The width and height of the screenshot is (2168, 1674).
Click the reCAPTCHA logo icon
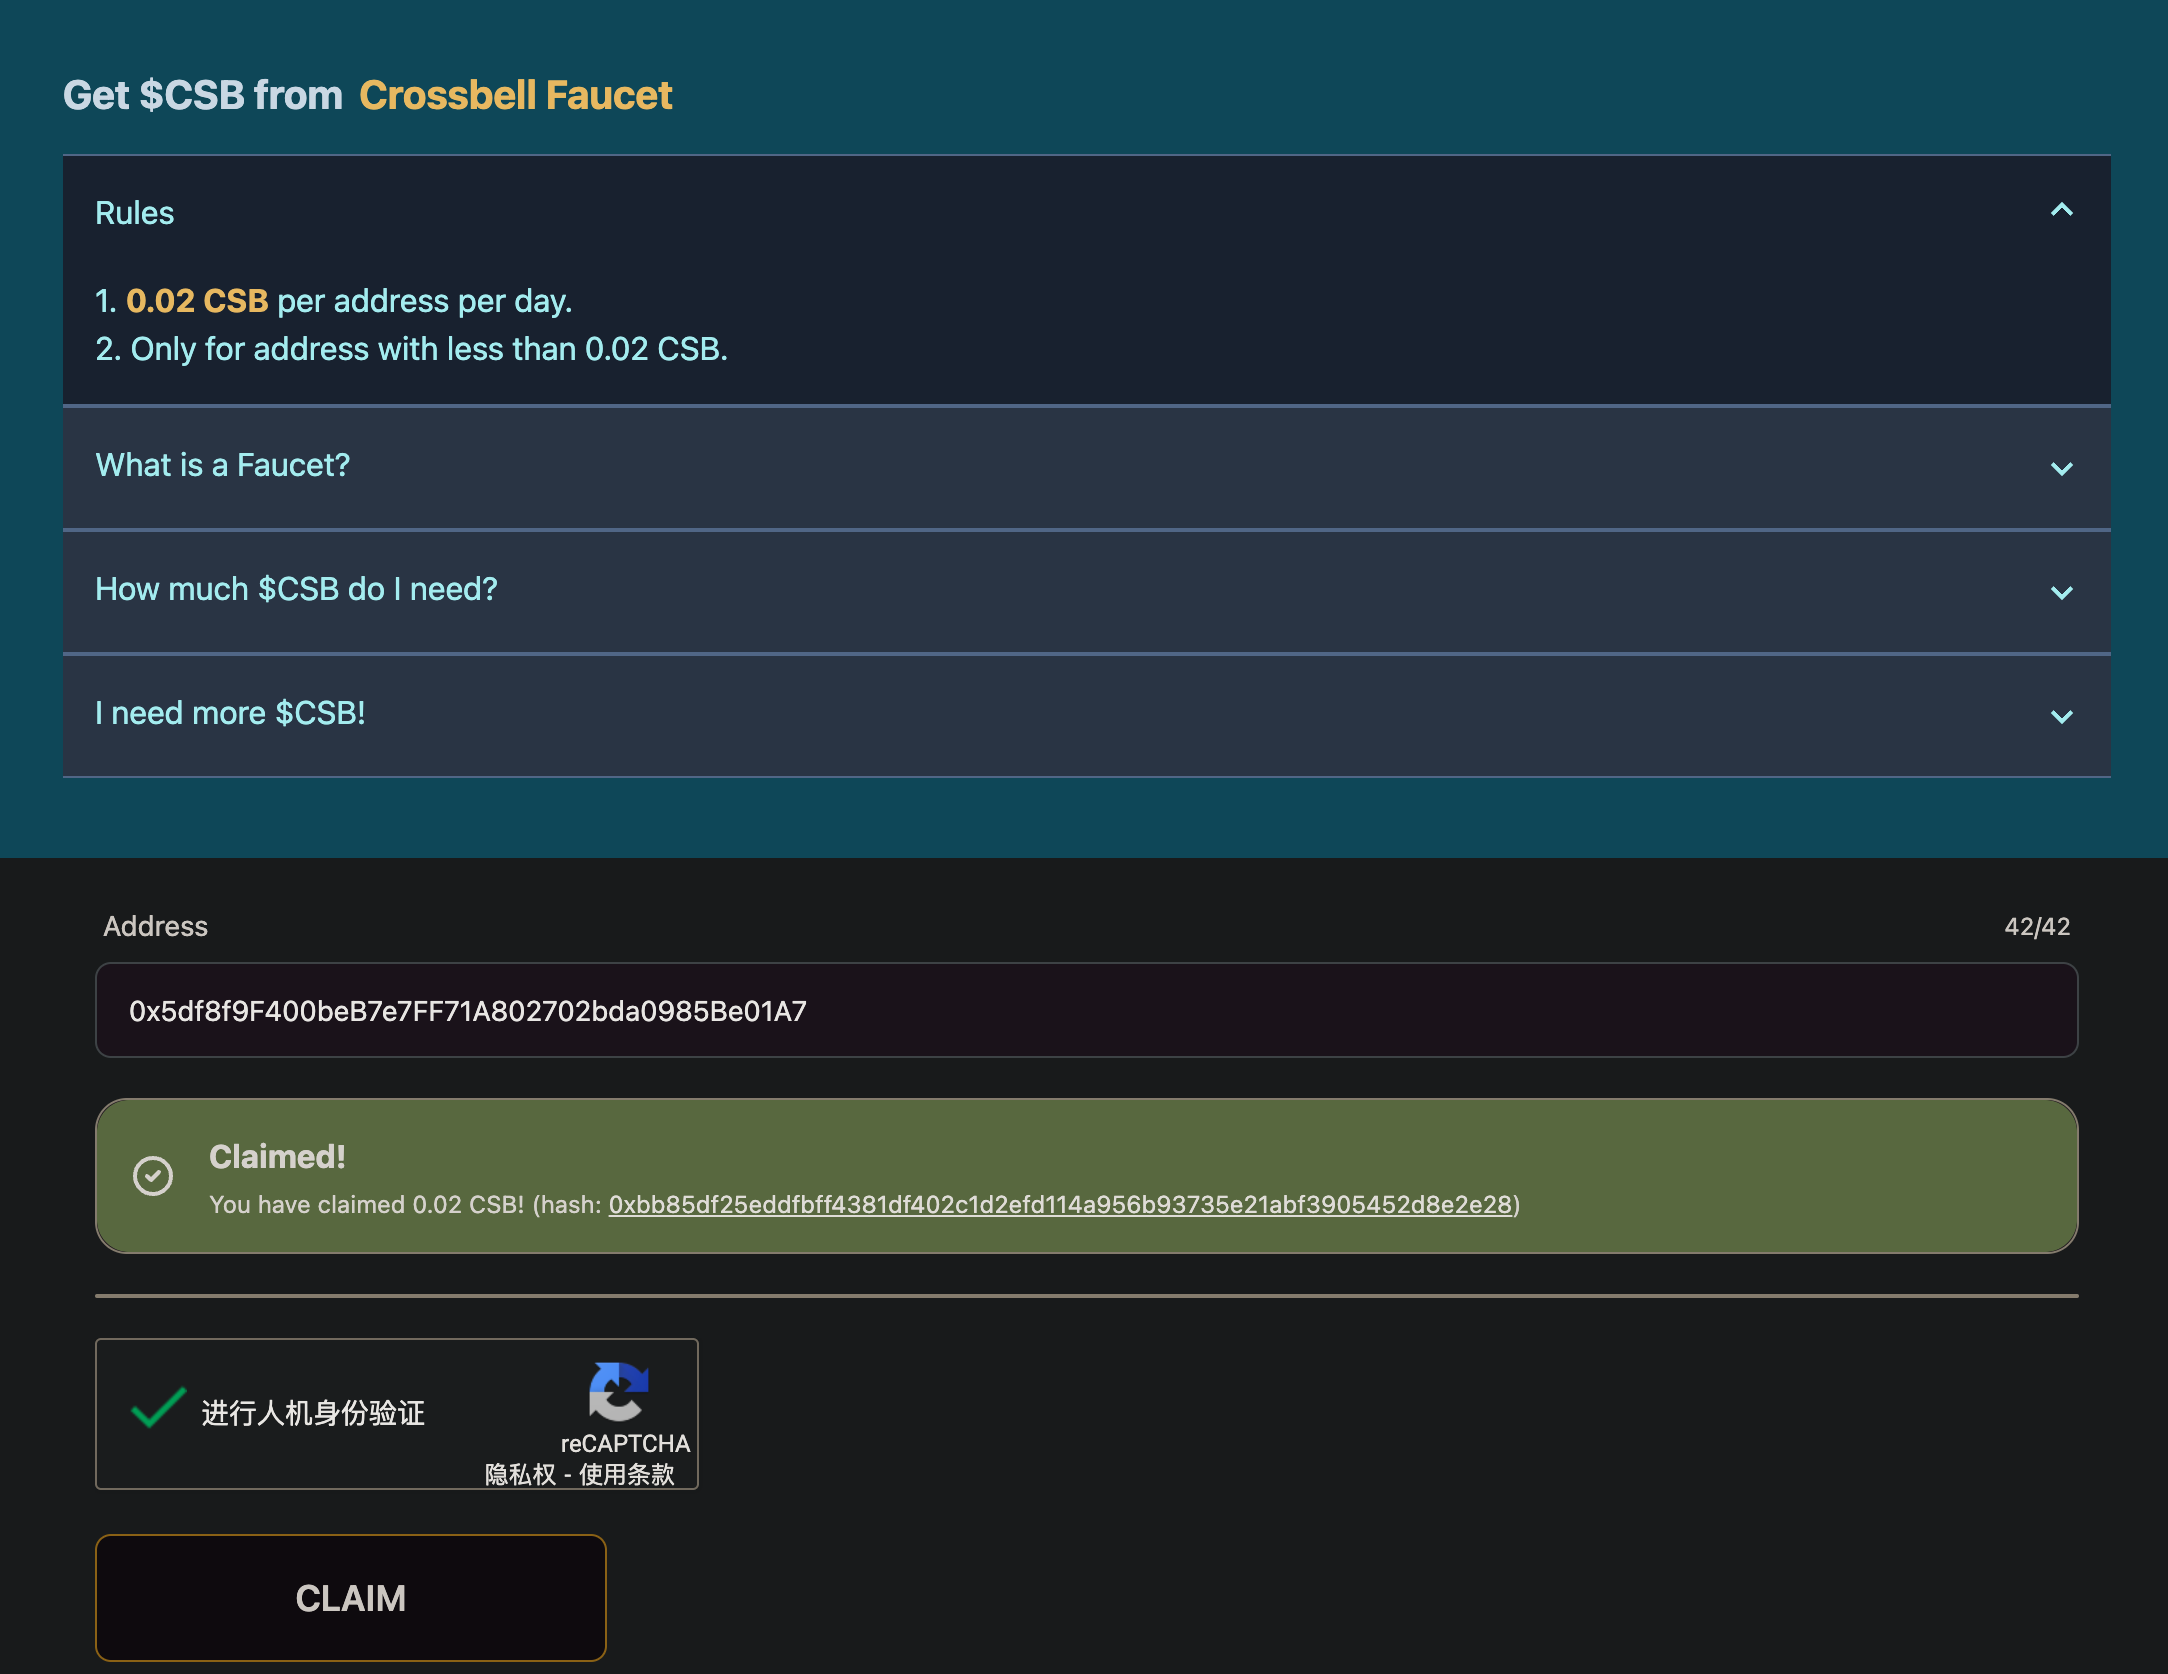coord(619,1391)
